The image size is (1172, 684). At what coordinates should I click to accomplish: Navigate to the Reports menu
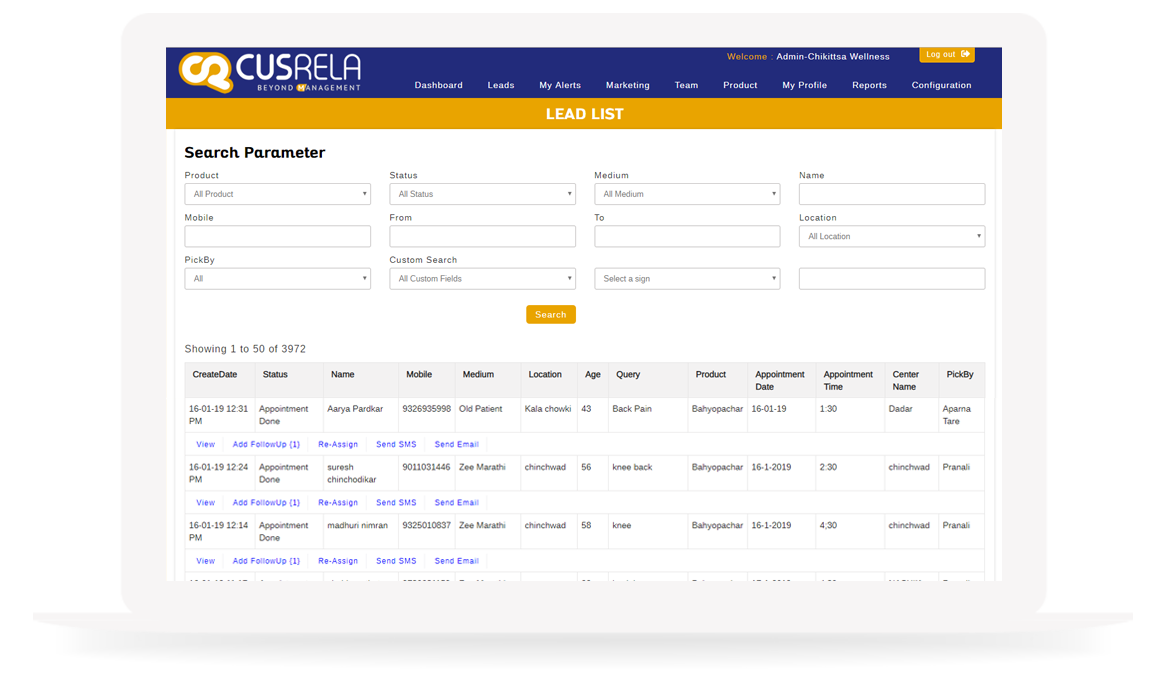tap(869, 86)
